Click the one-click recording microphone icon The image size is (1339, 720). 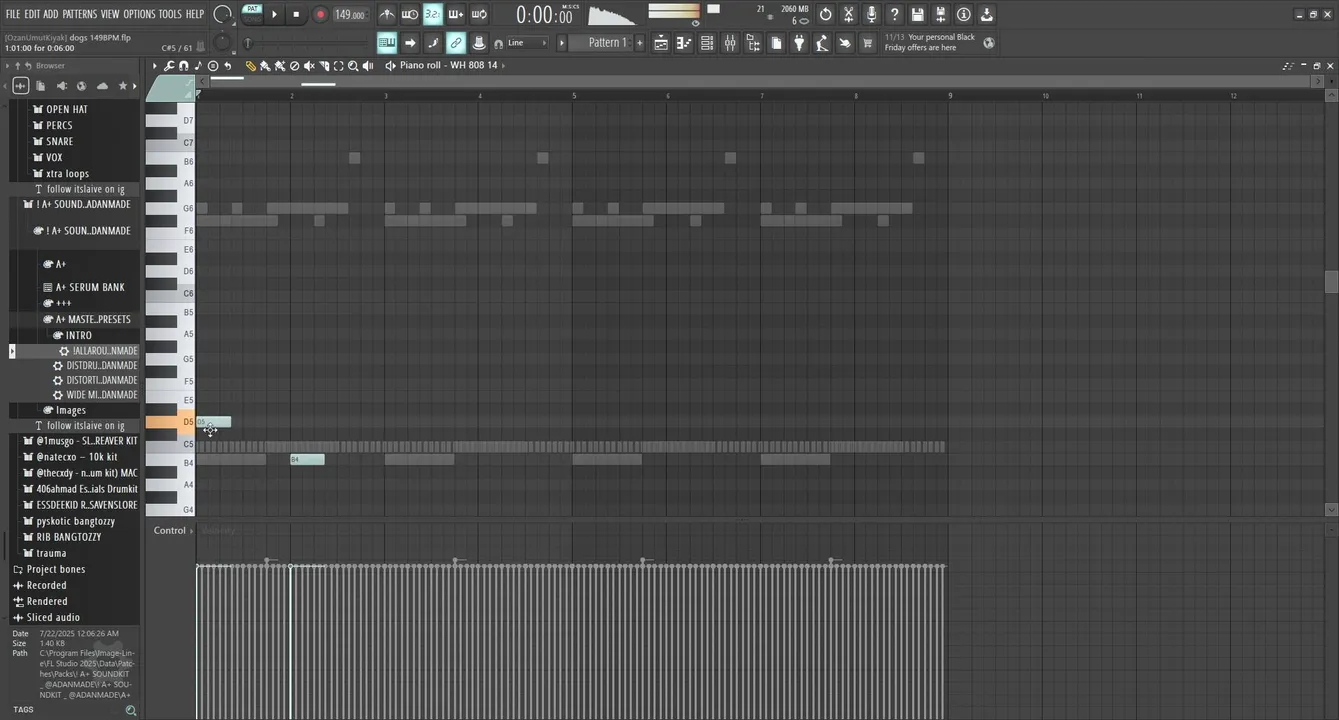pyautogui.click(x=871, y=14)
